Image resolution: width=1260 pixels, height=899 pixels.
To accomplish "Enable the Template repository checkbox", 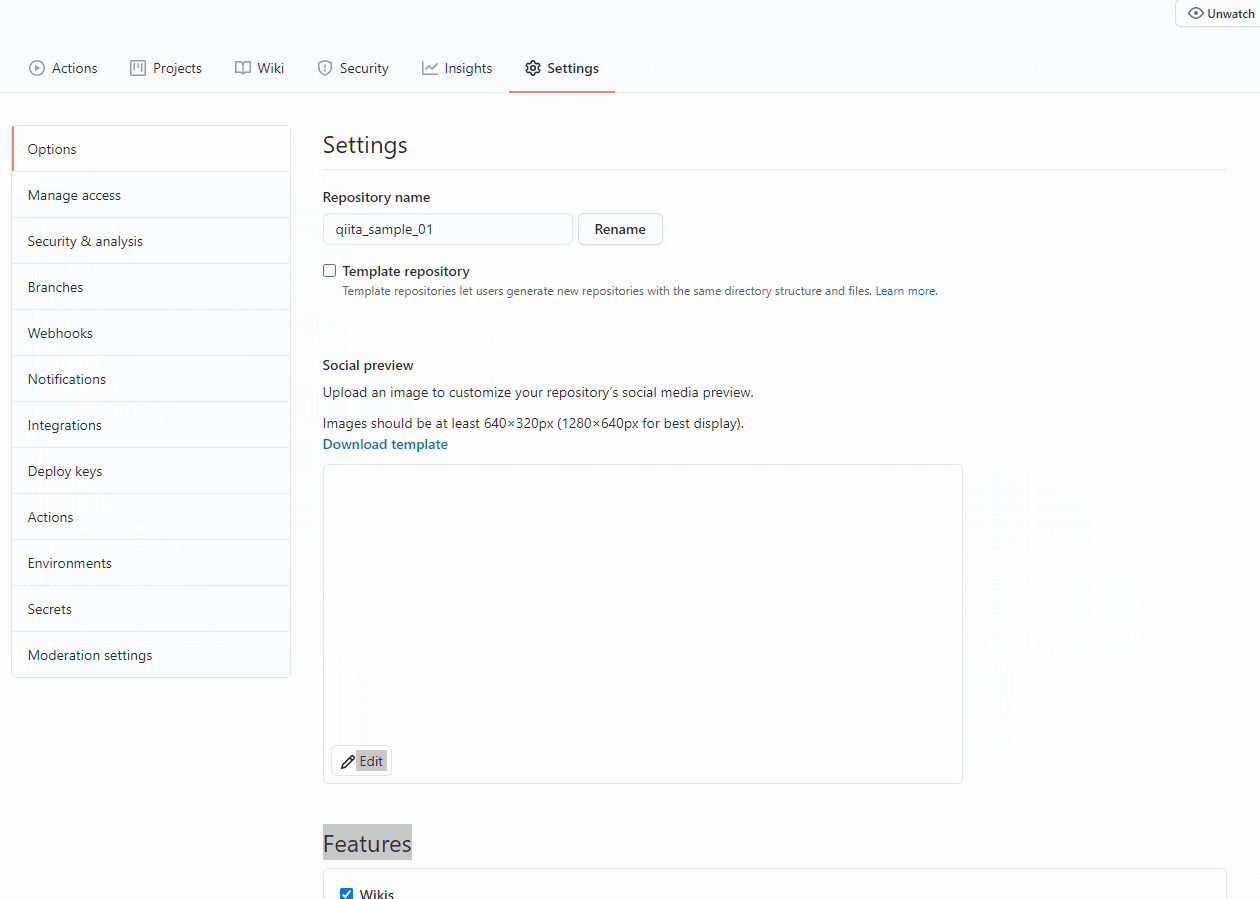I will (x=329, y=270).
